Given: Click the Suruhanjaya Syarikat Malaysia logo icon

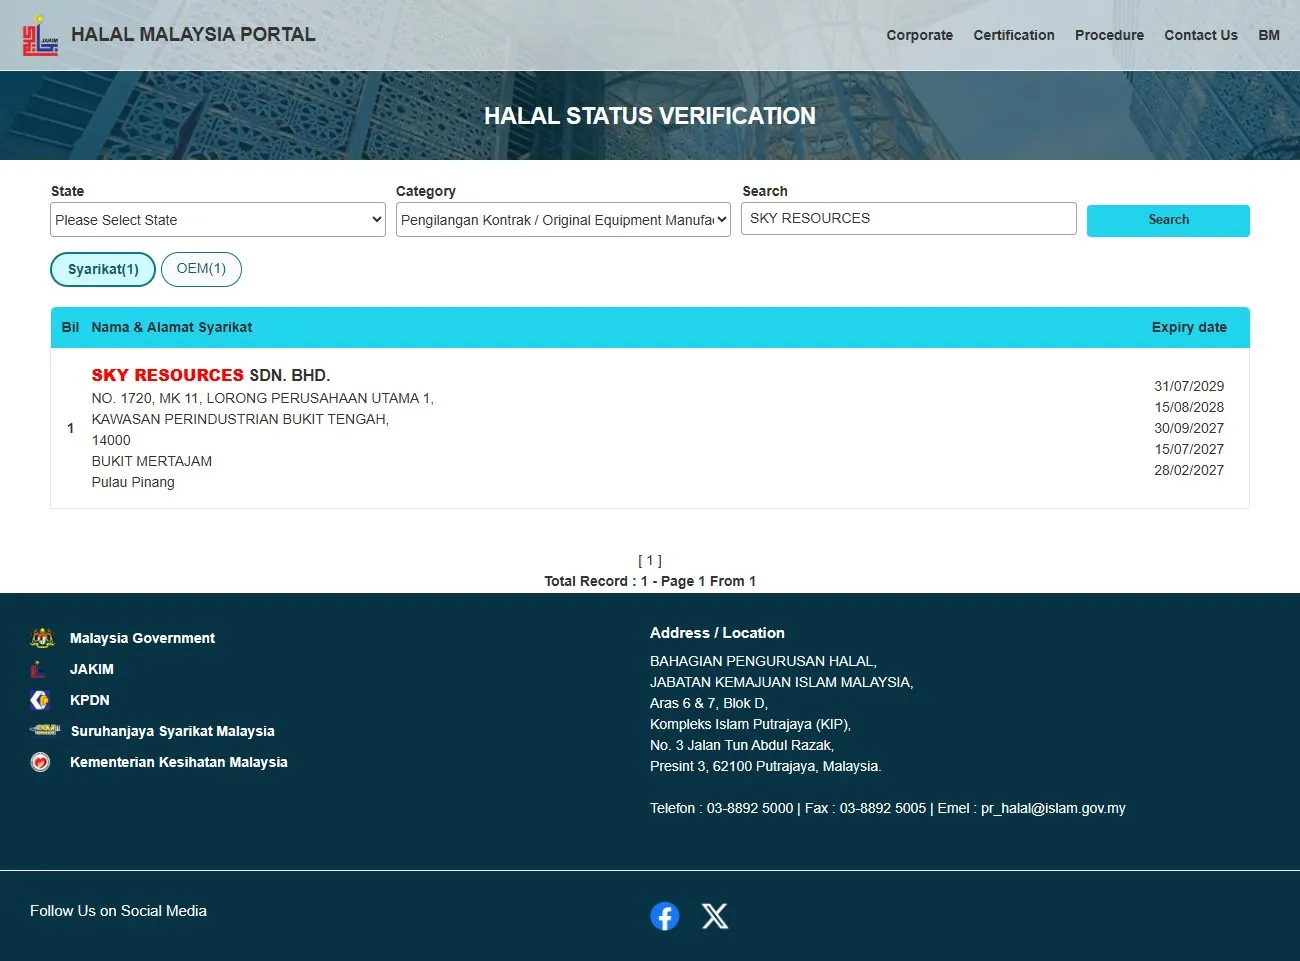Looking at the screenshot, I should tap(45, 730).
